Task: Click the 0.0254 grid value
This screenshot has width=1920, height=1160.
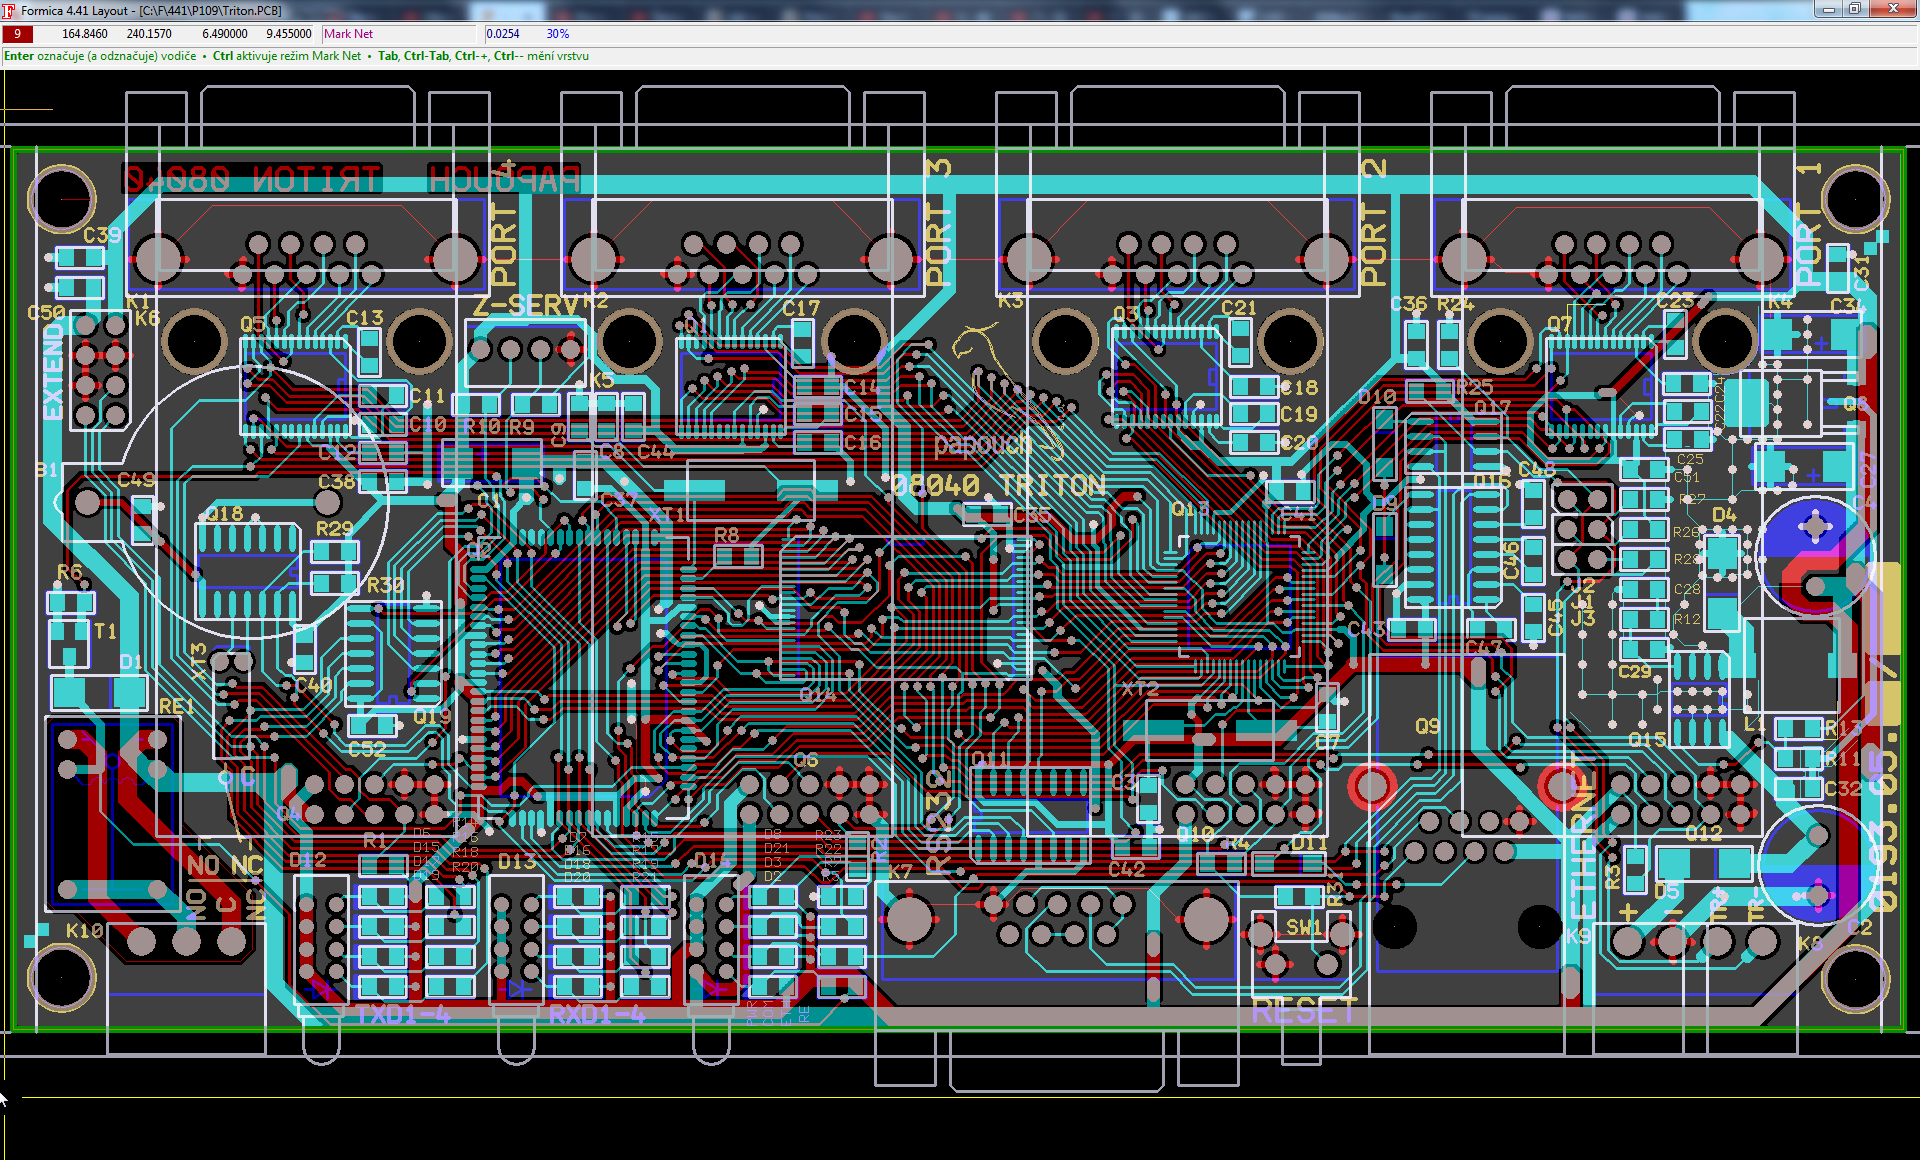Action: coord(503,34)
